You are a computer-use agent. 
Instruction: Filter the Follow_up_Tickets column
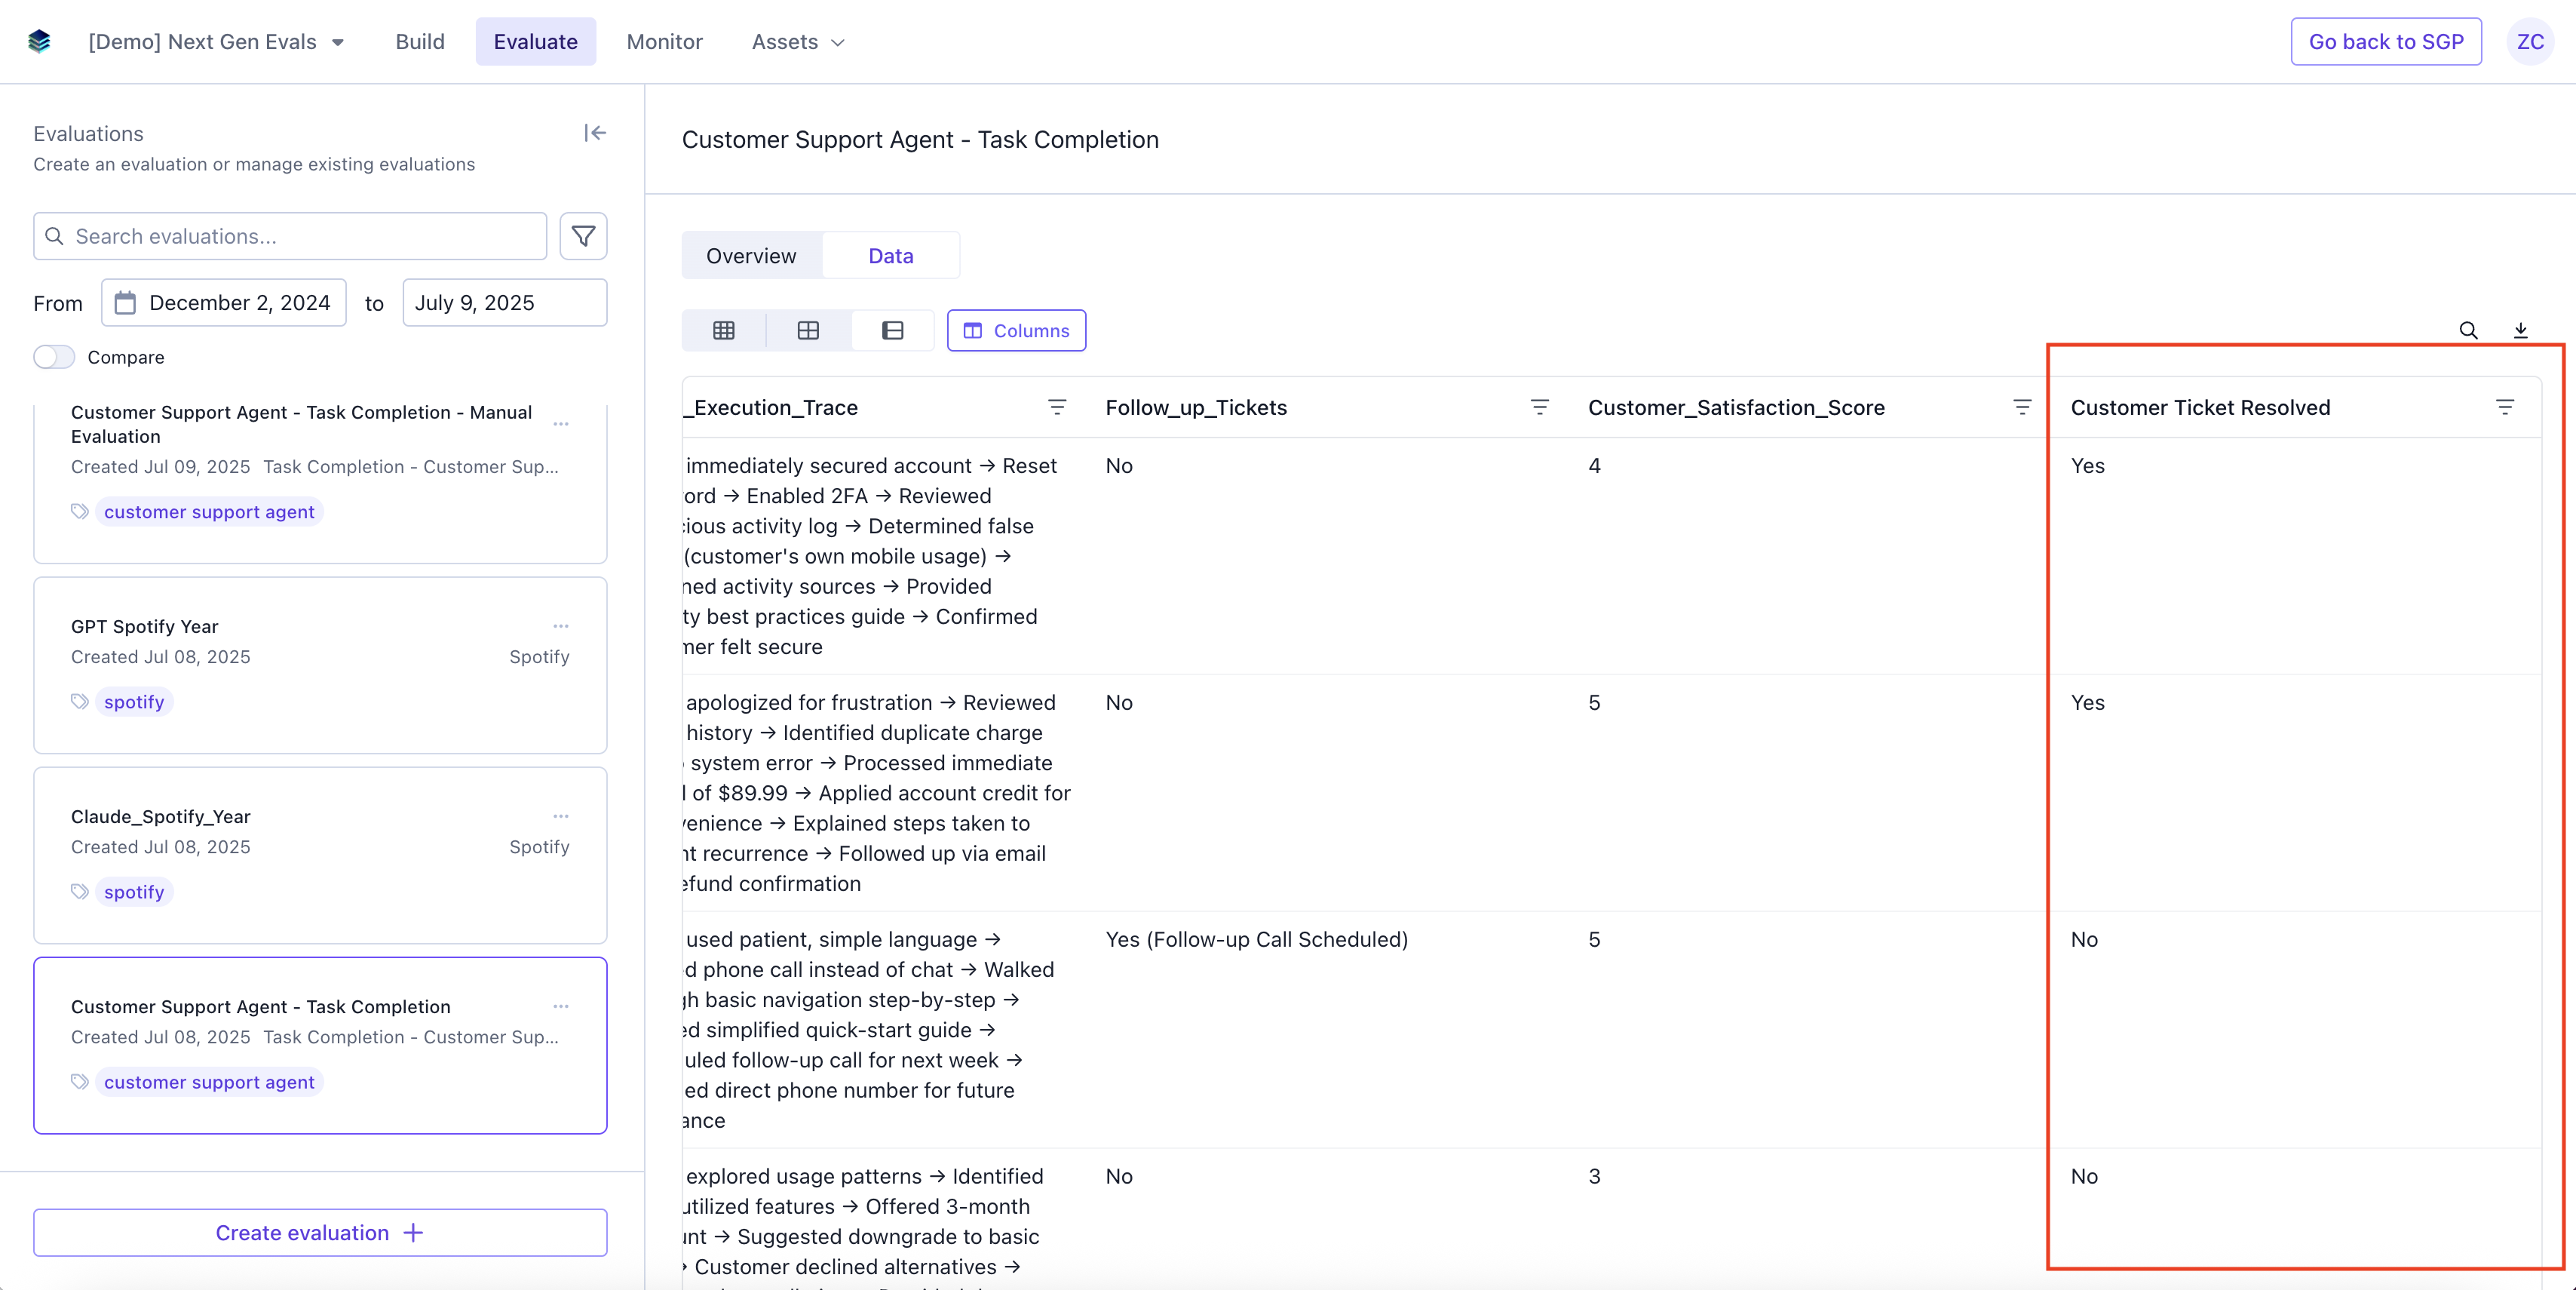pyautogui.click(x=1540, y=407)
